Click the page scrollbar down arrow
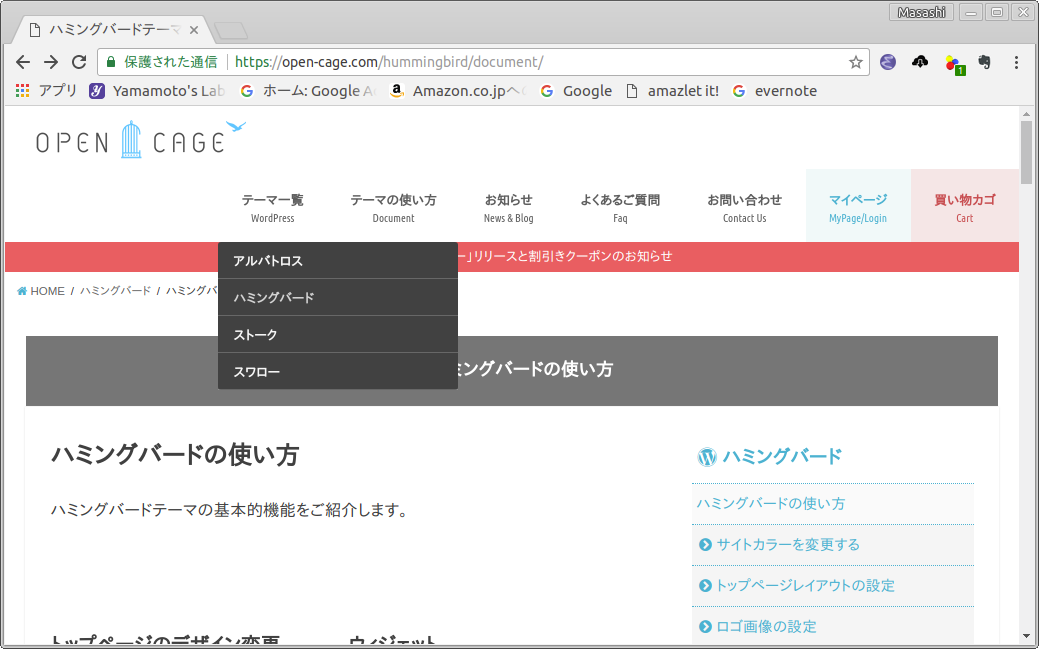Screen dimensions: 1039x649 [x=1025, y=635]
